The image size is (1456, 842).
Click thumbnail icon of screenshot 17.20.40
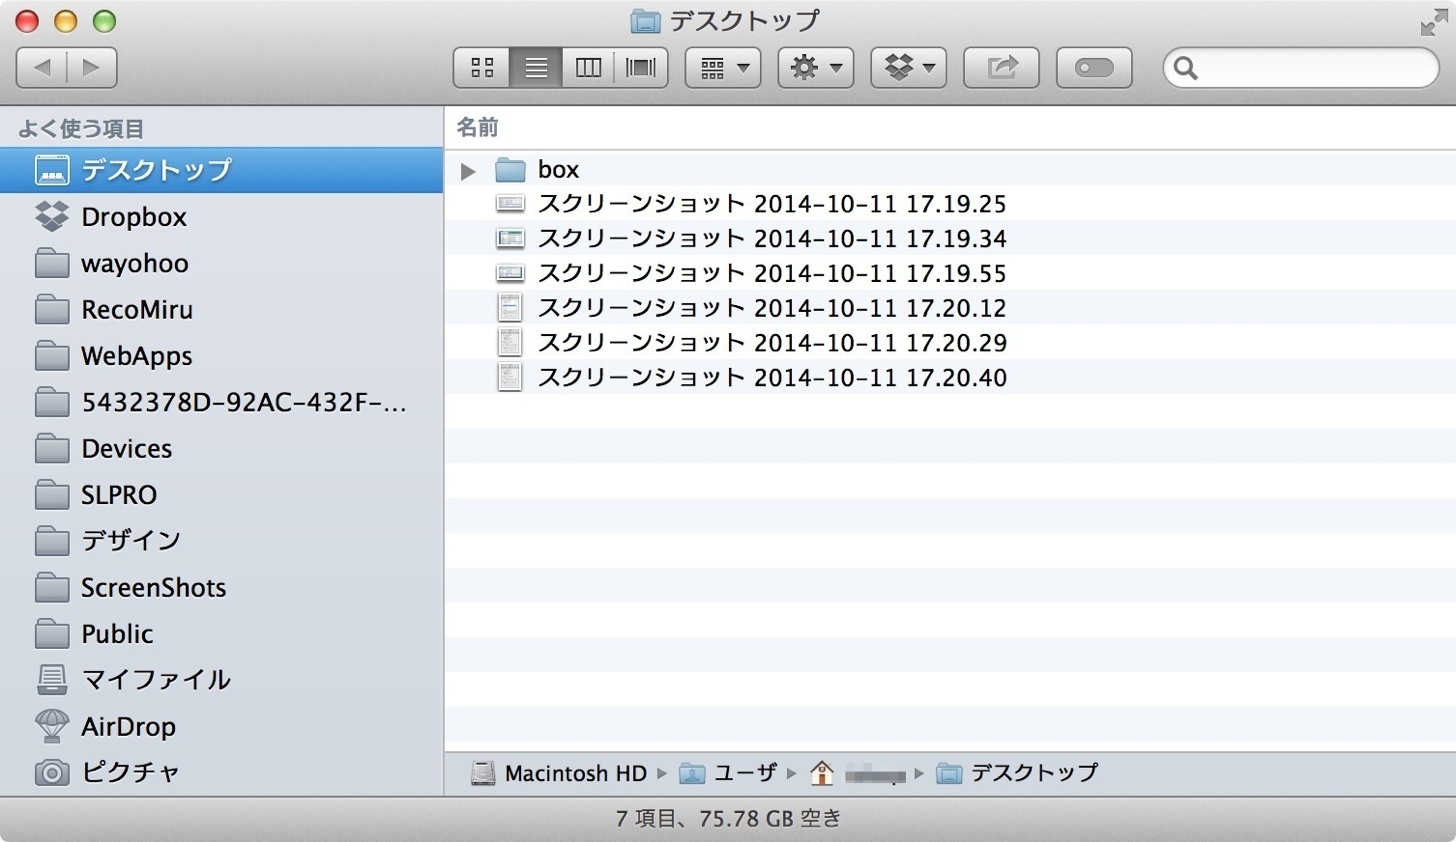pyautogui.click(x=510, y=377)
